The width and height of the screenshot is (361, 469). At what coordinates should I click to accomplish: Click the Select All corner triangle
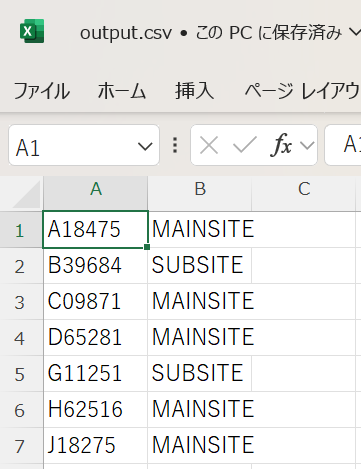pyautogui.click(x=27, y=194)
